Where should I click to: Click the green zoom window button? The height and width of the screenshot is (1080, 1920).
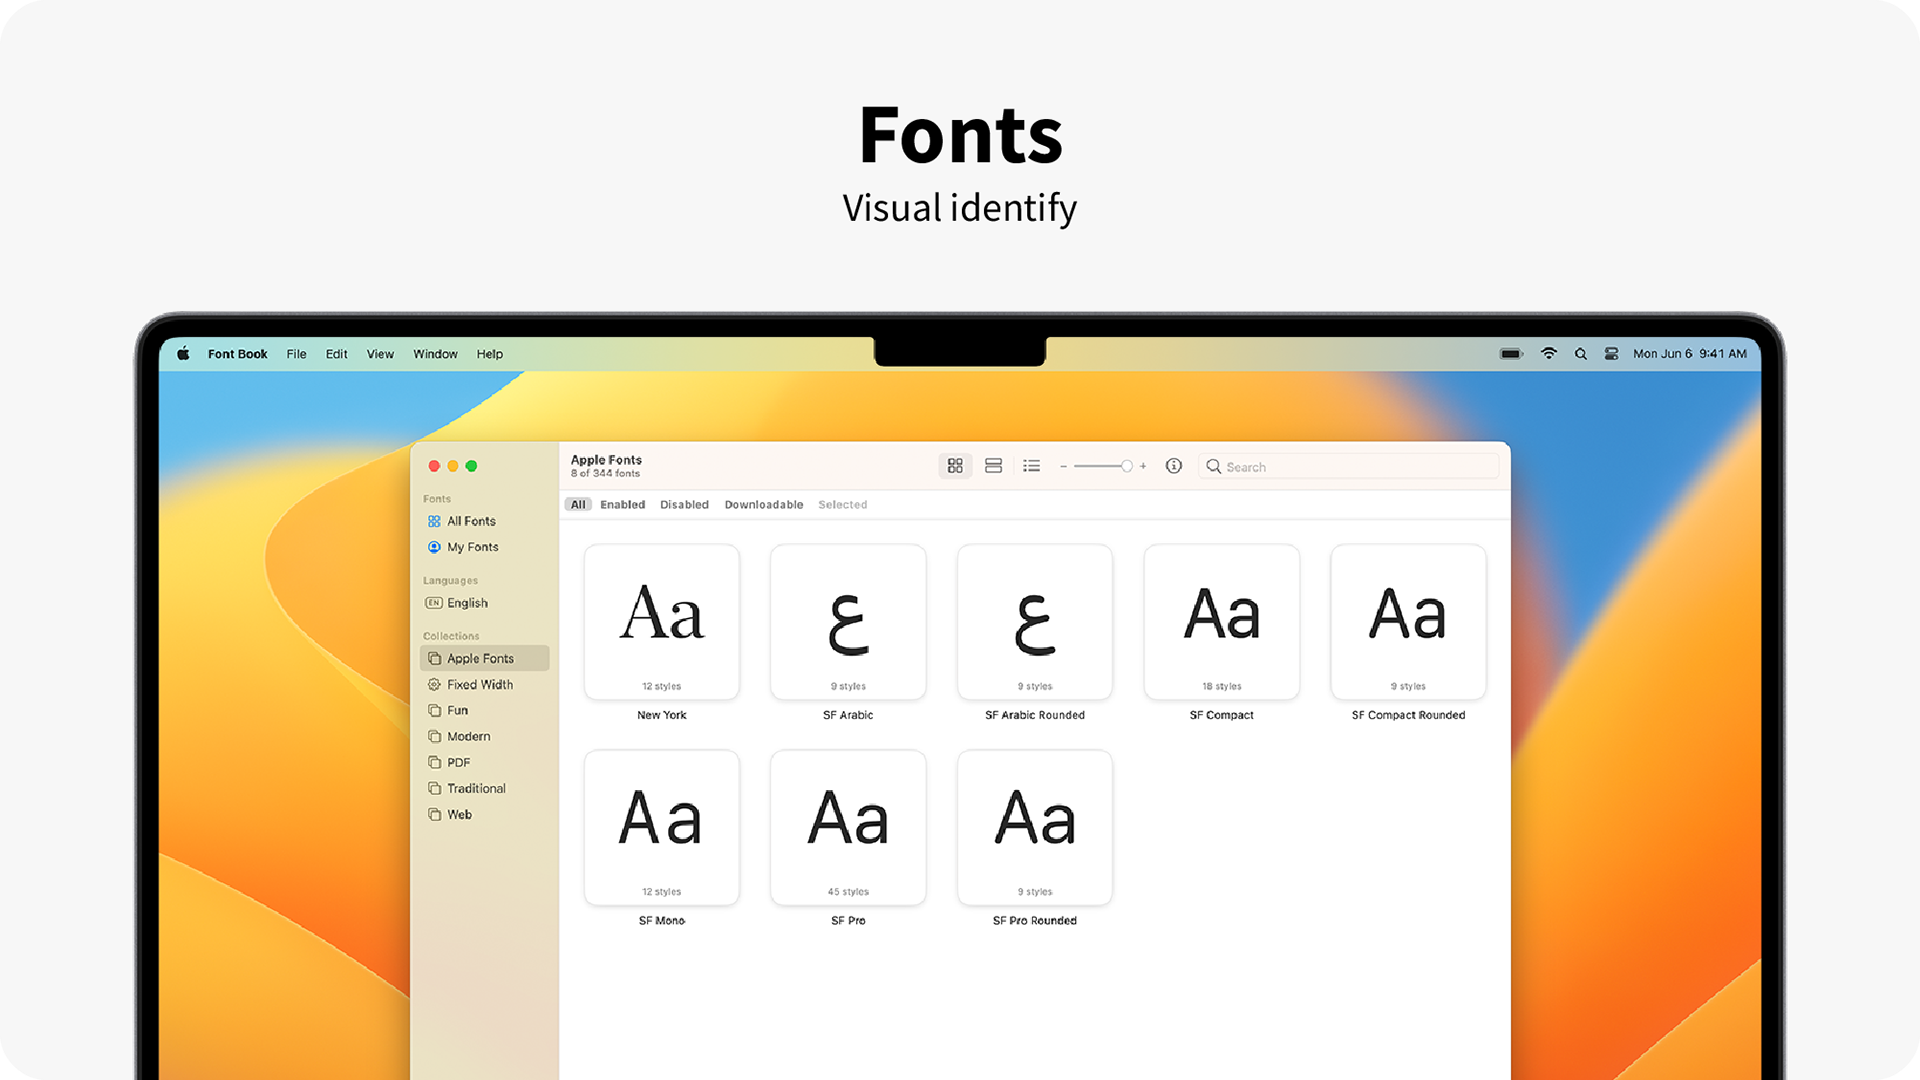pos(471,466)
